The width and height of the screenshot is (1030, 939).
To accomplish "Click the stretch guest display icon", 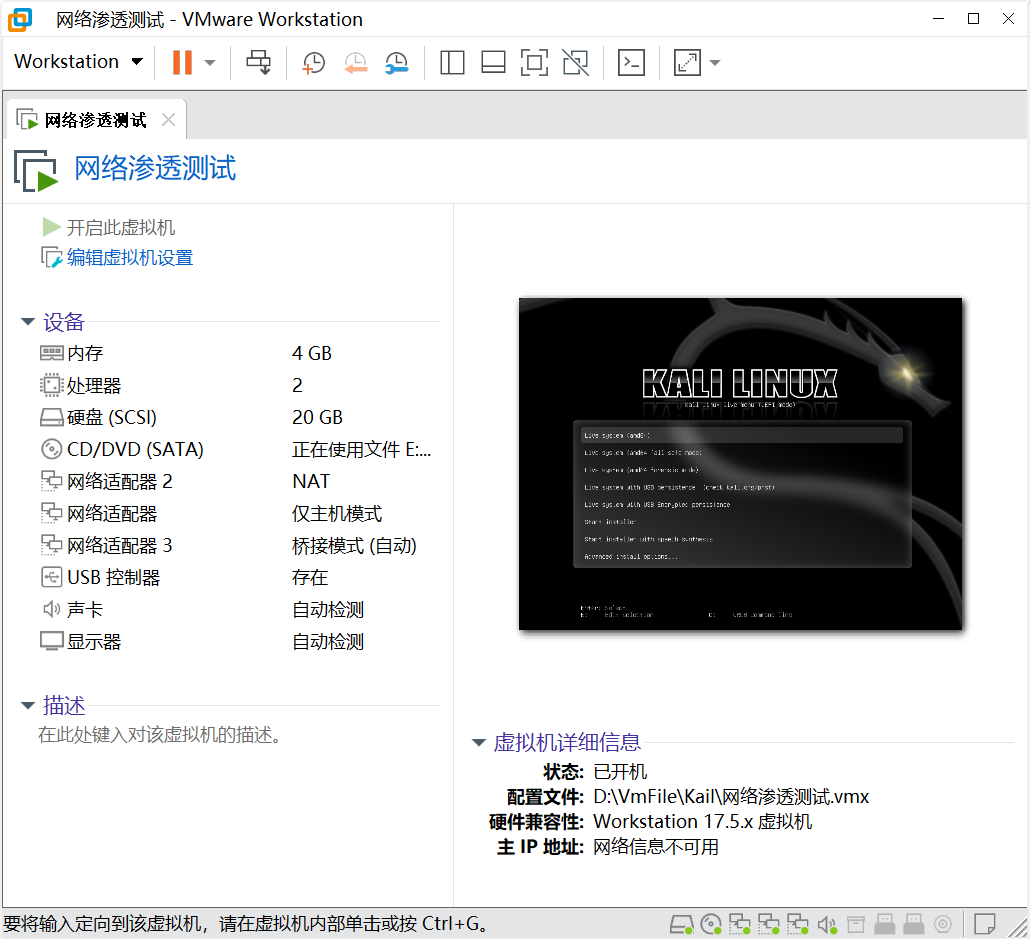I will point(687,63).
